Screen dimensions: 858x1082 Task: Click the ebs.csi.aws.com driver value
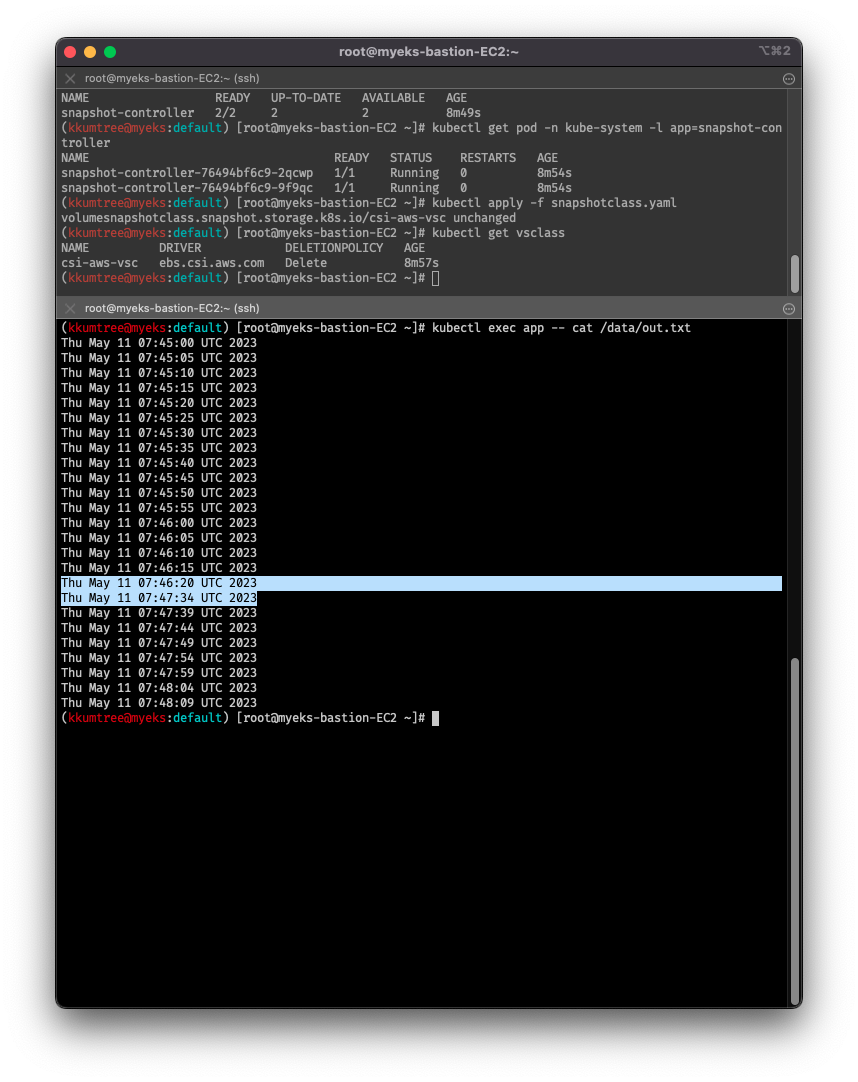pyautogui.click(x=212, y=263)
